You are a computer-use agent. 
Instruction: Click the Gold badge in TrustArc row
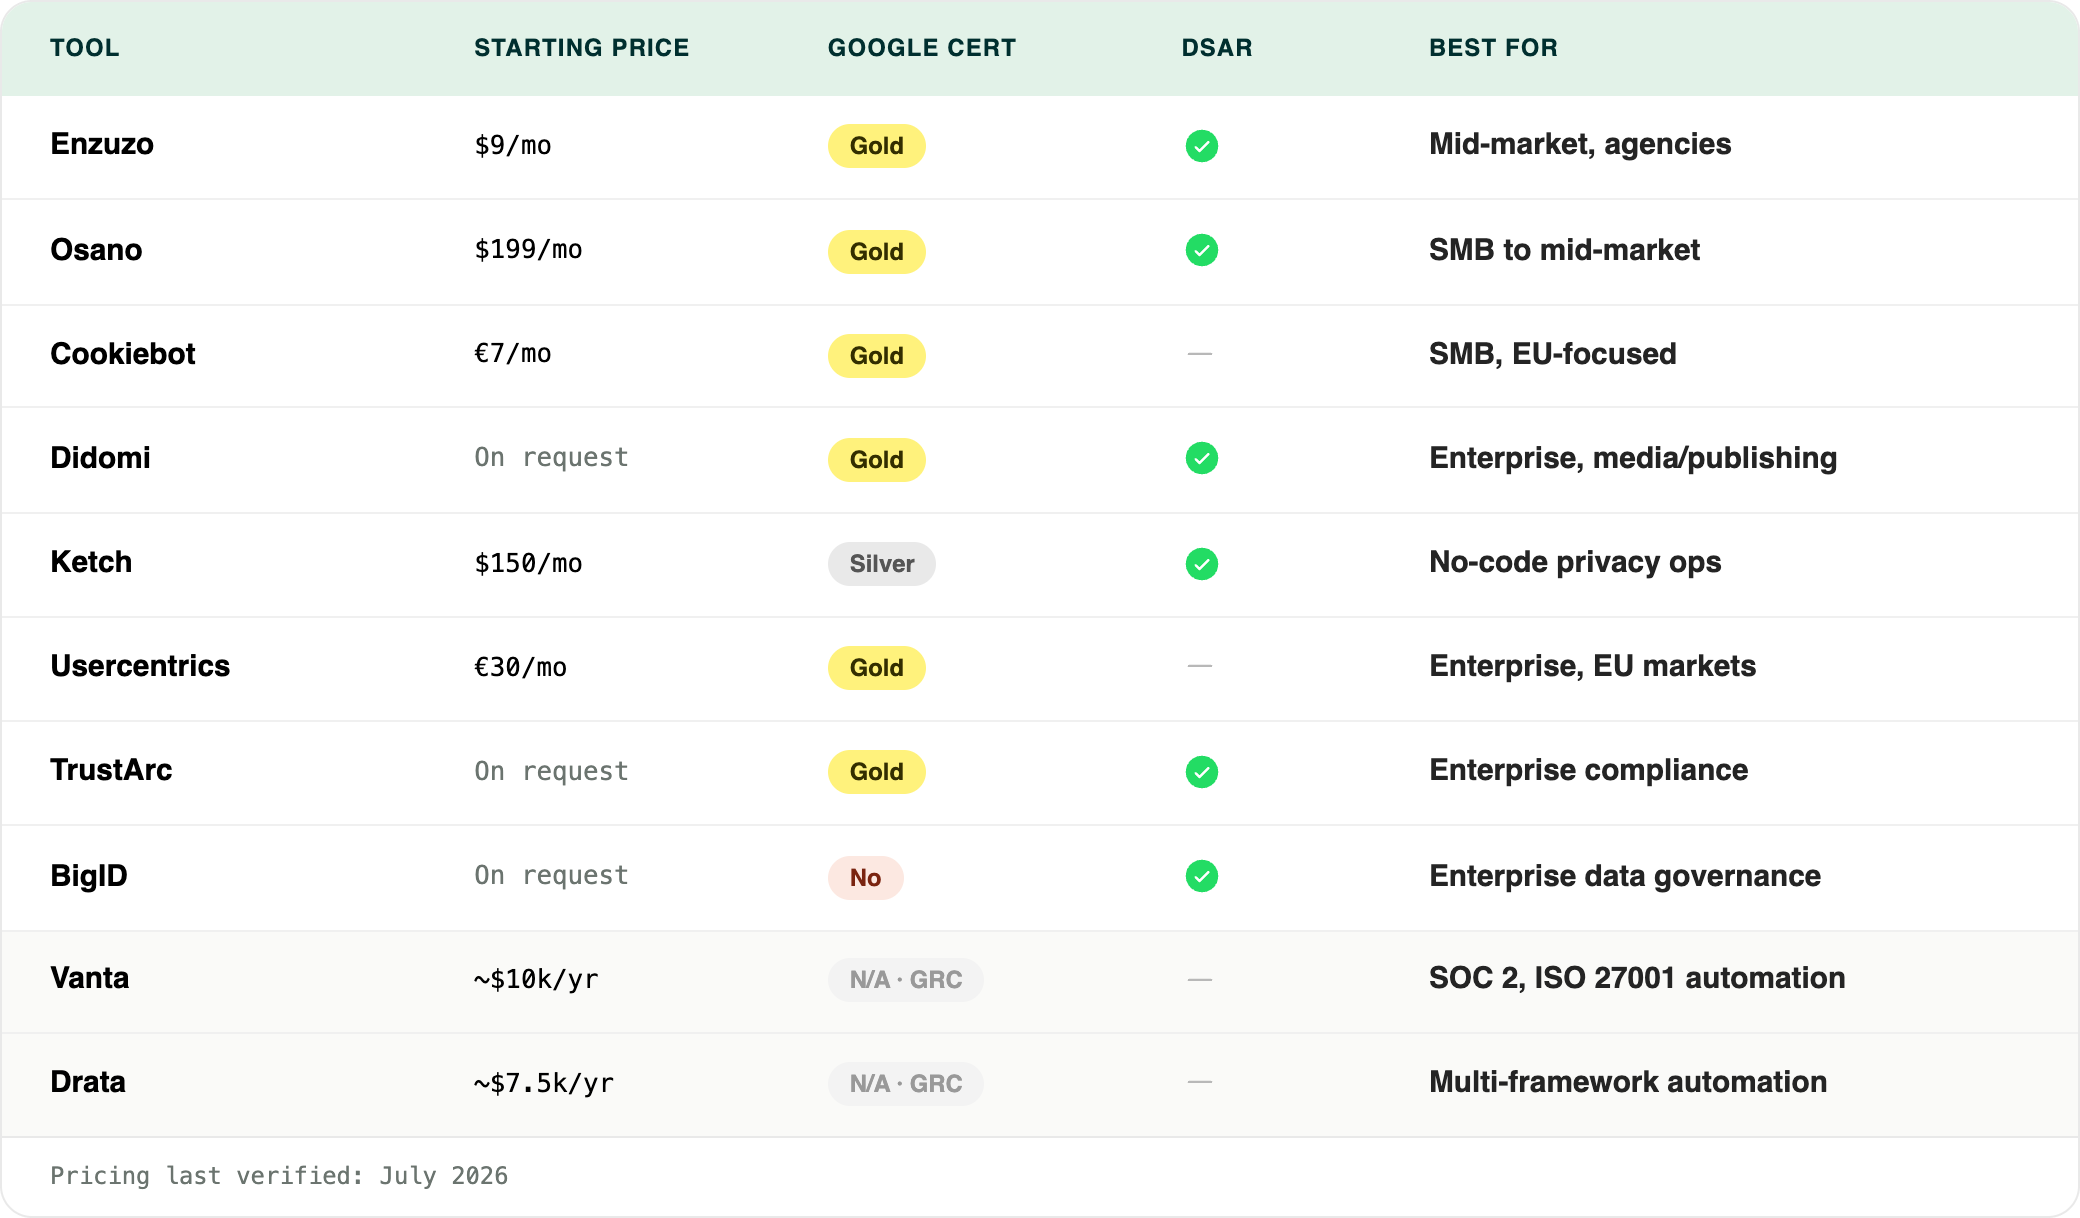876,772
